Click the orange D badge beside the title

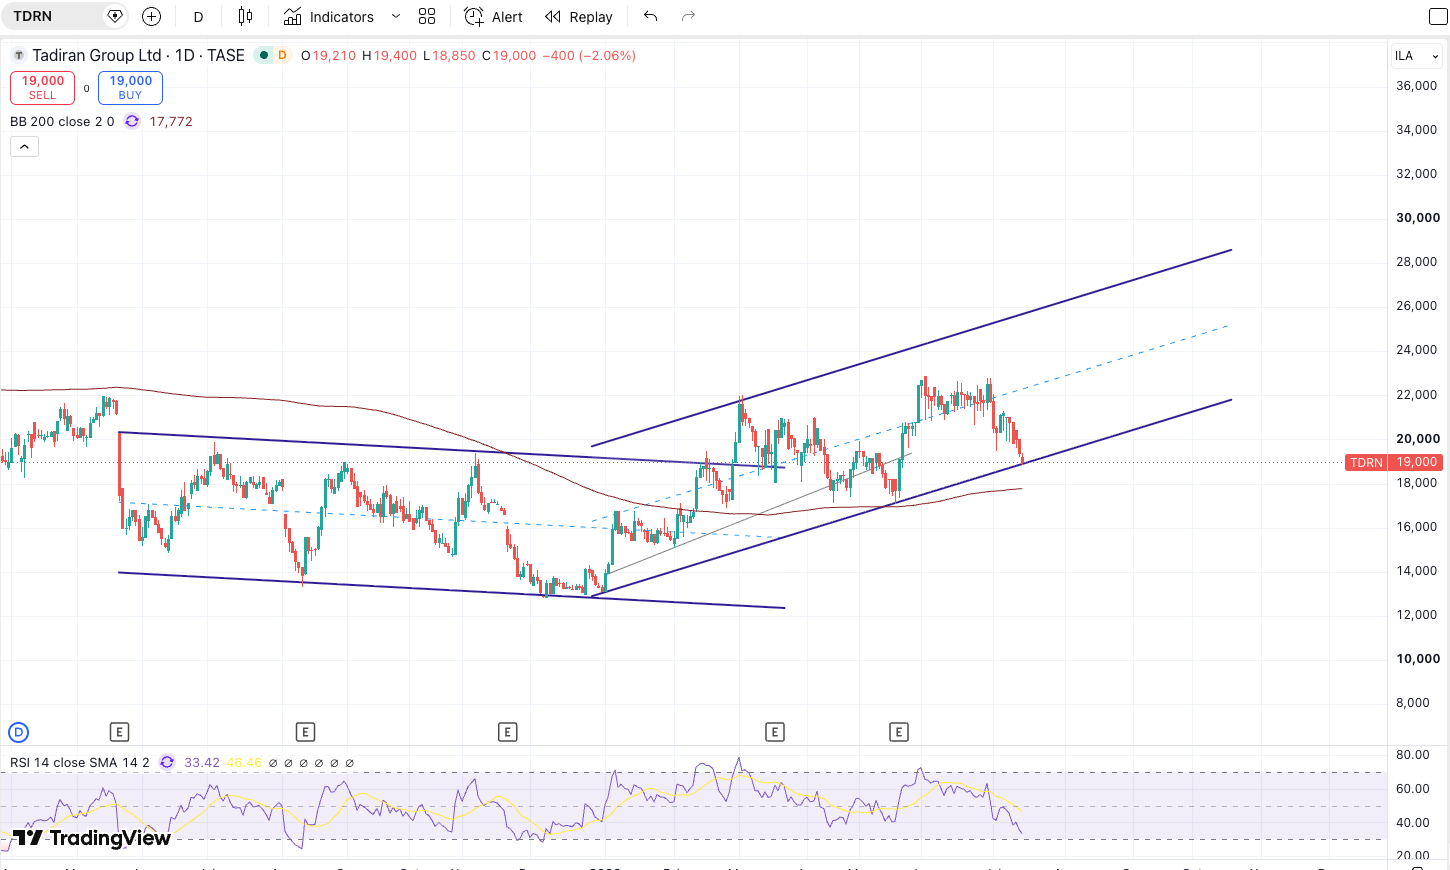[x=282, y=55]
